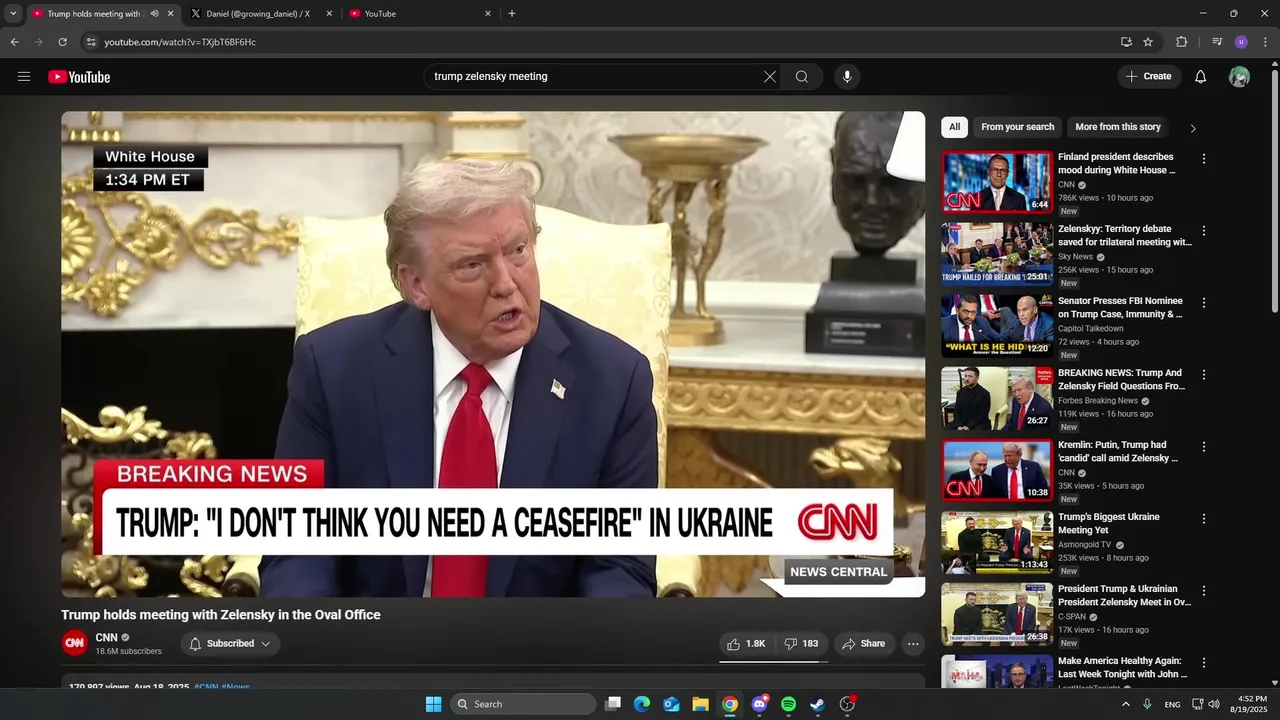This screenshot has height=720, width=1280.
Task: Open the Windows Start menu
Action: [x=433, y=704]
